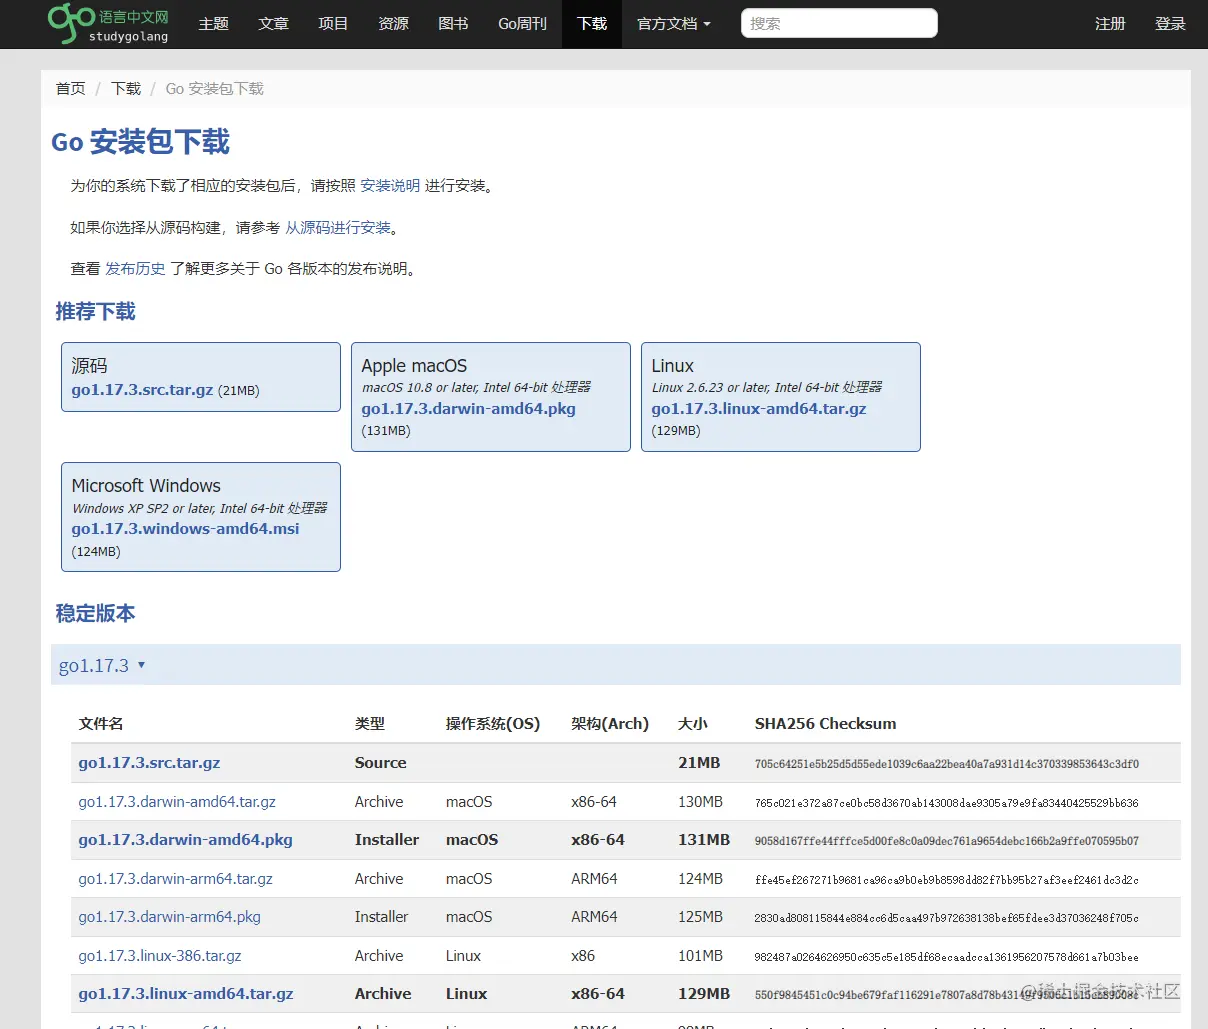
Task: Open the 主题 nav item
Action: 214,24
